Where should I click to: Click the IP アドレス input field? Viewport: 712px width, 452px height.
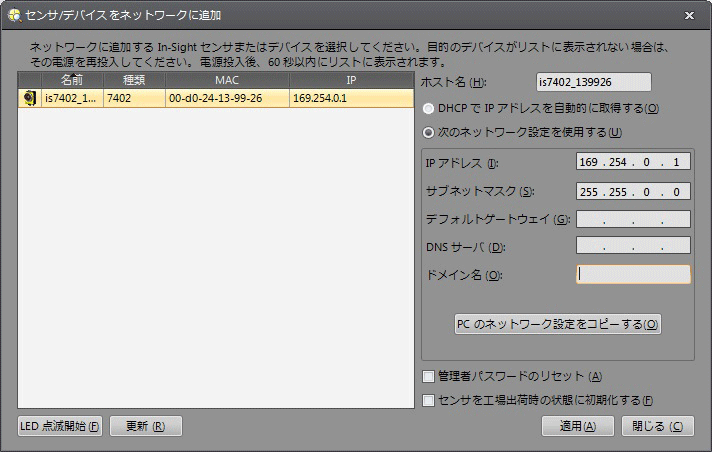click(x=633, y=162)
